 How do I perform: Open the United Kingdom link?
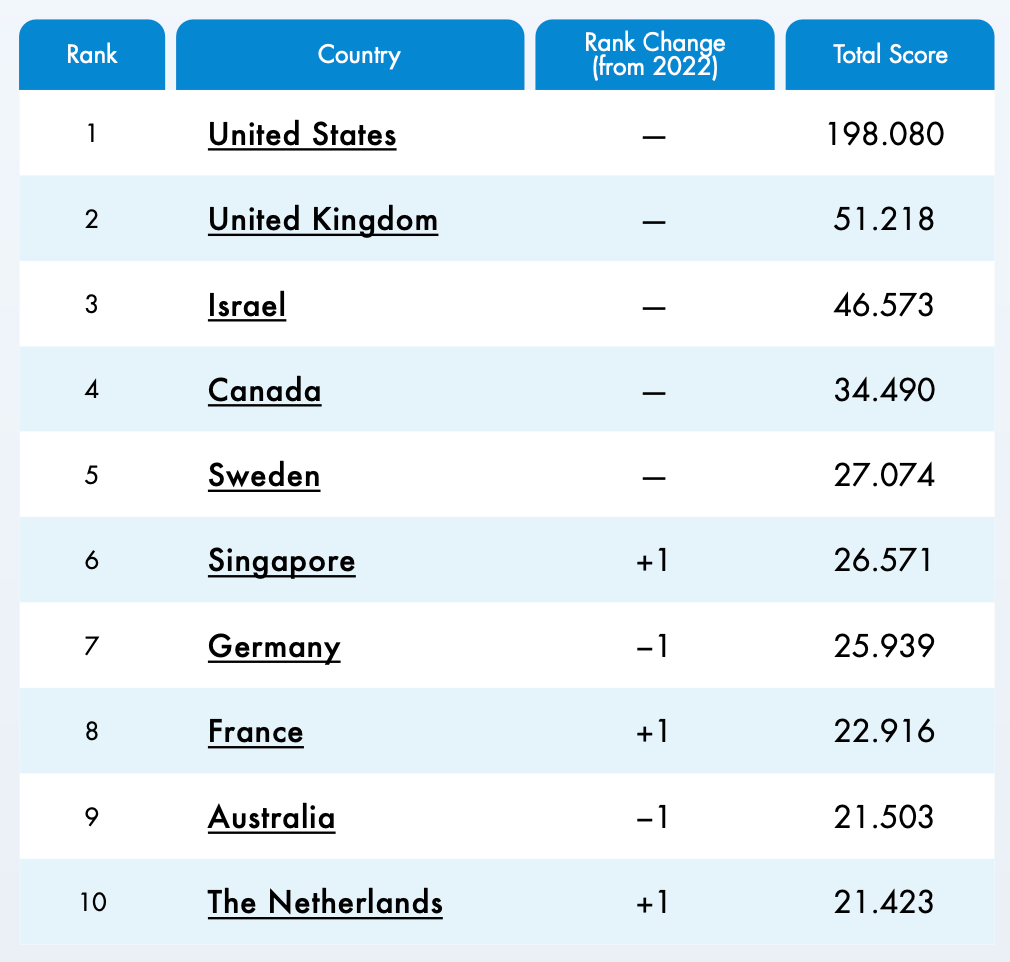[x=323, y=219]
